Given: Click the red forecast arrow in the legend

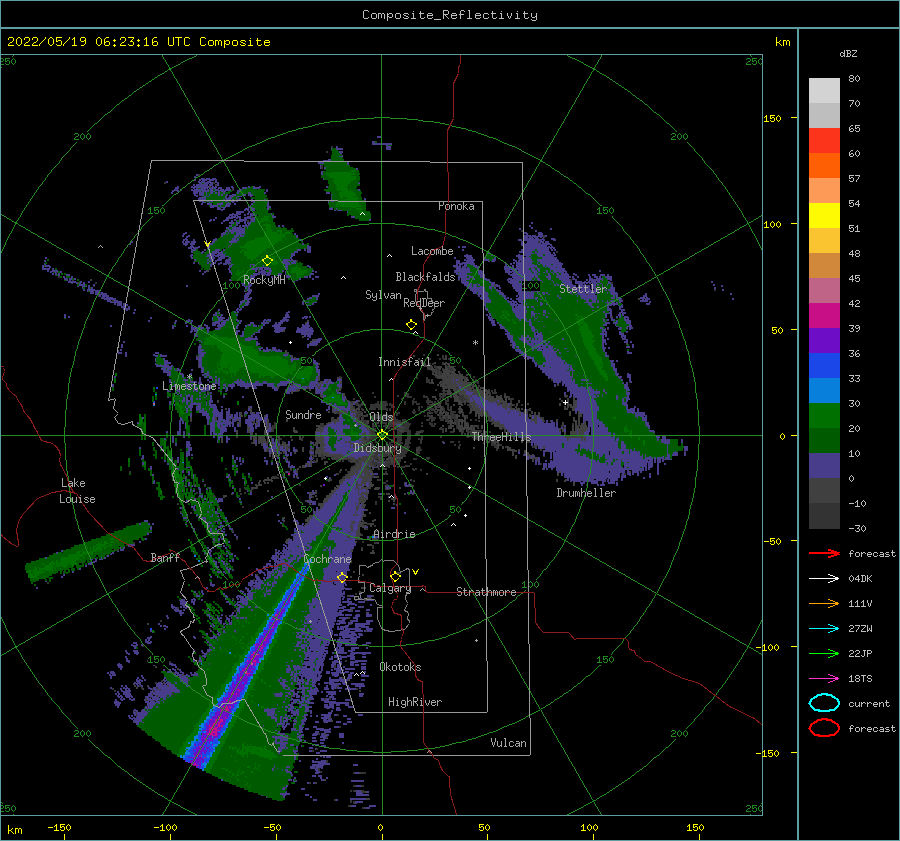Looking at the screenshot, I should point(824,553).
